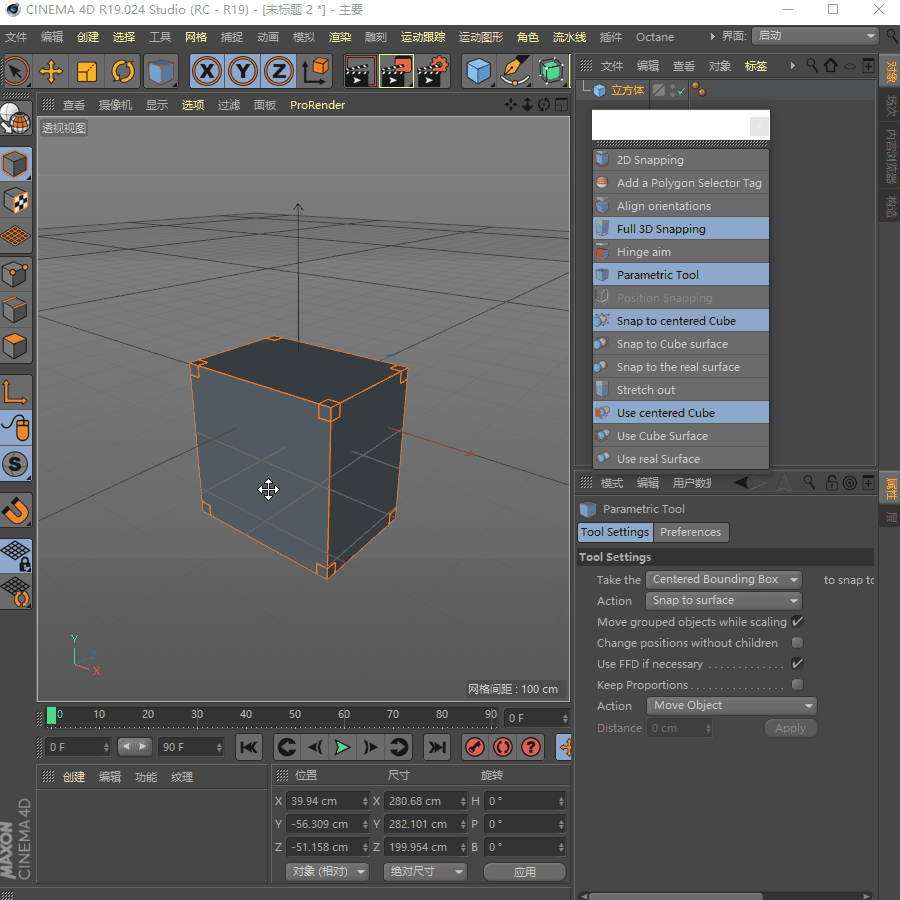Screen dimensions: 900x900
Task: Open the Pen spline tool icon
Action: coord(515,71)
